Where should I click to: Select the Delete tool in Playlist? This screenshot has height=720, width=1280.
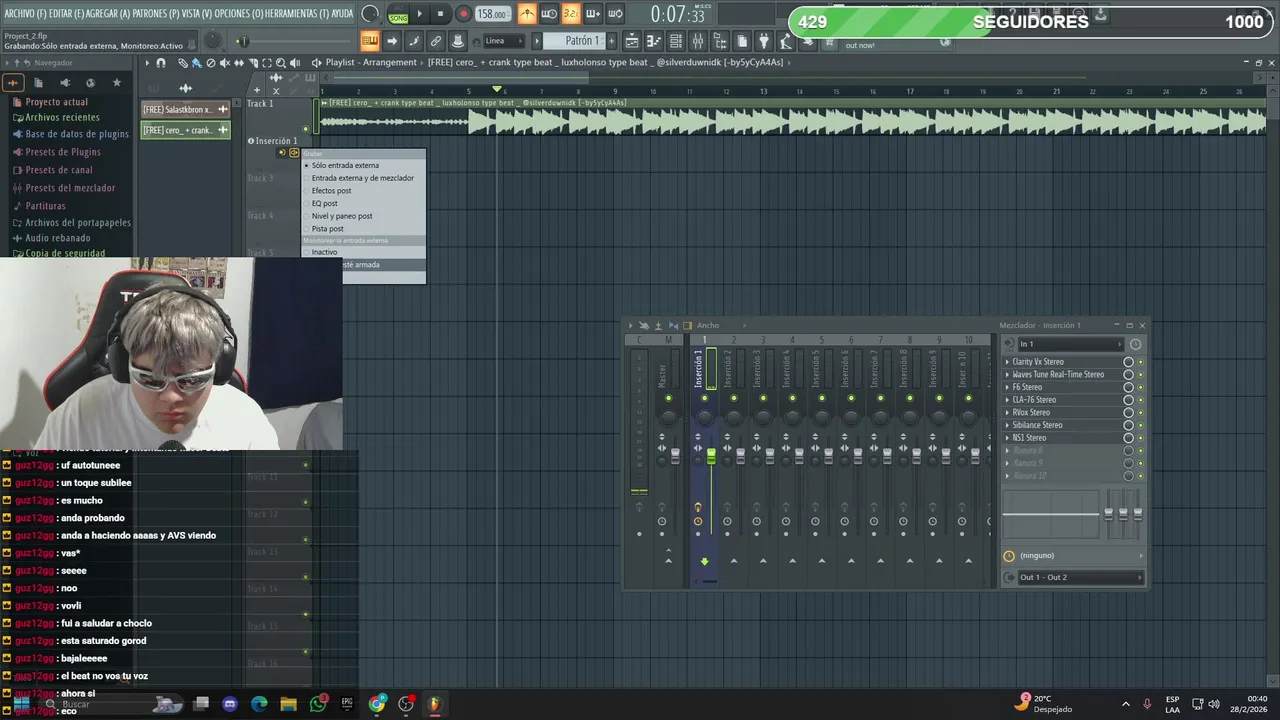(210, 63)
